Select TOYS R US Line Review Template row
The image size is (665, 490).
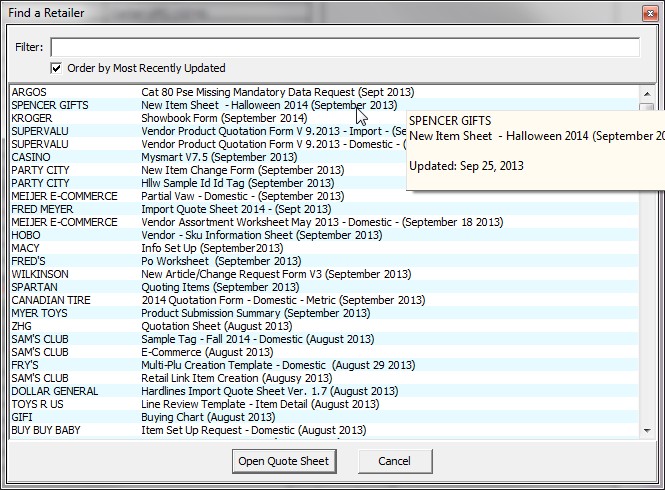coord(324,404)
